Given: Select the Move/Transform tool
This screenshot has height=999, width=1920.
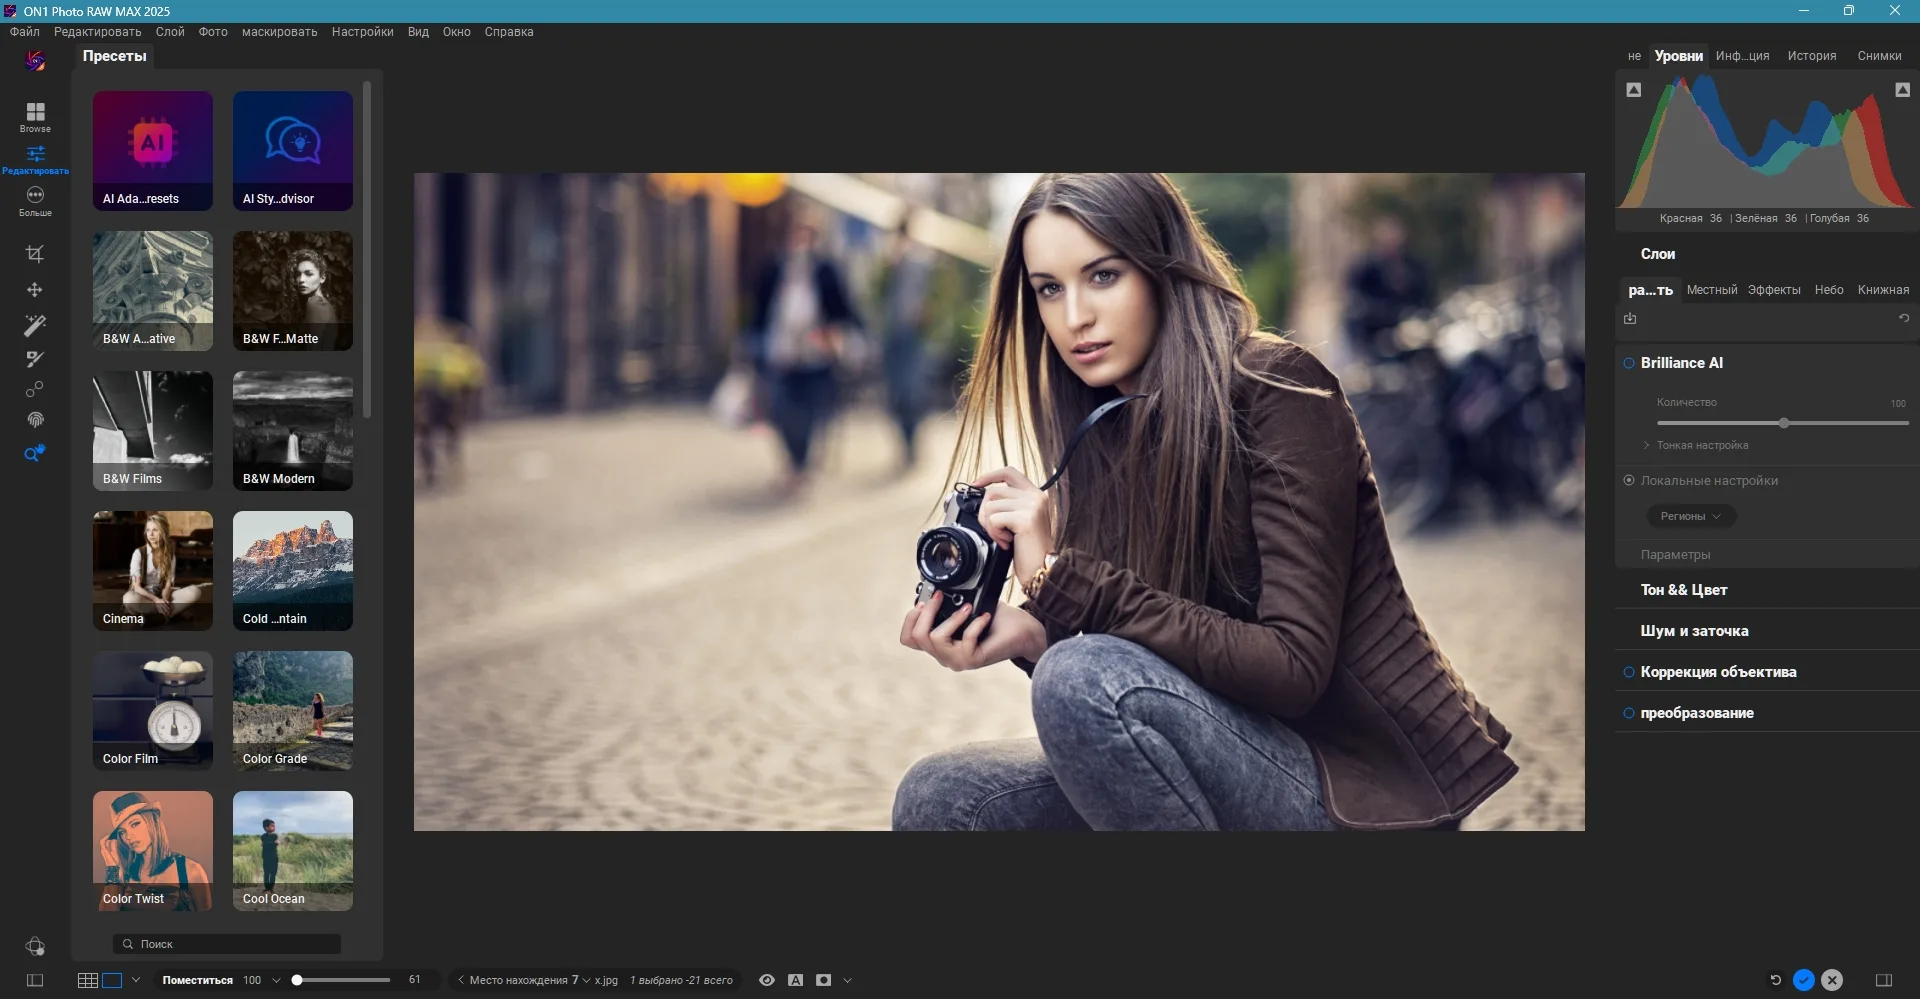Looking at the screenshot, I should [35, 290].
